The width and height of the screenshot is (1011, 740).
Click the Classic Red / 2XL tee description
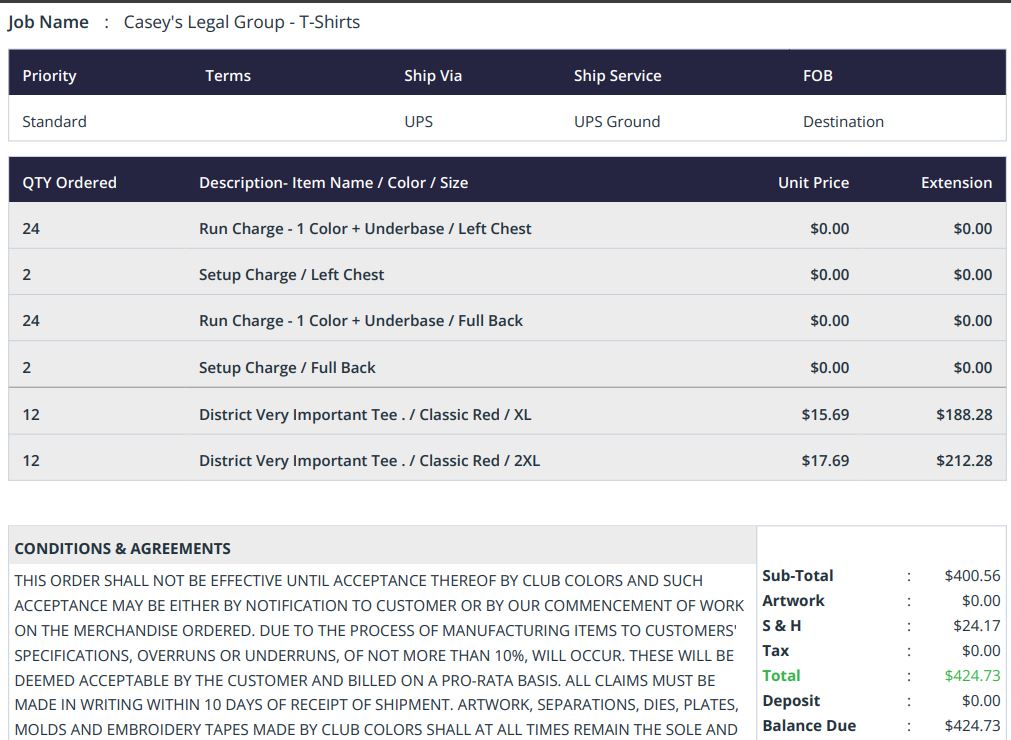tap(369, 461)
